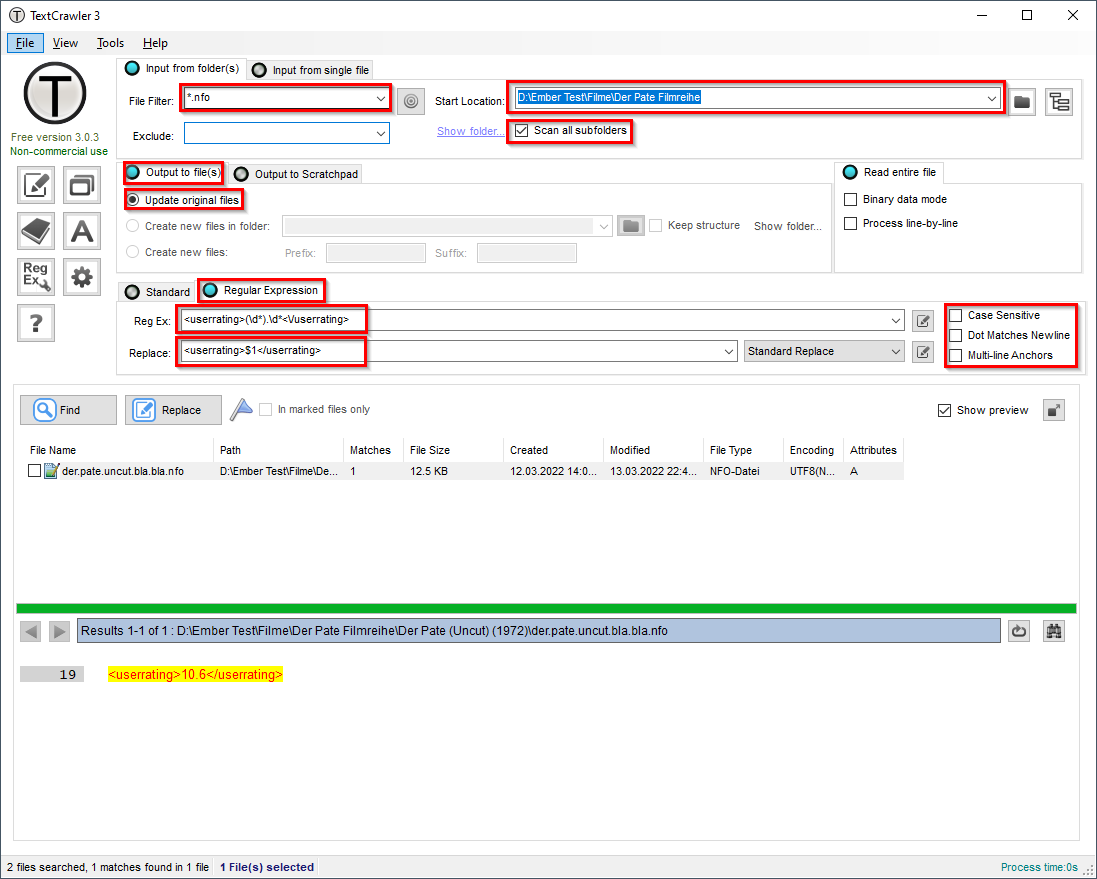Image resolution: width=1097 pixels, height=879 pixels.
Task: Open settings with the gear icon
Action: 82,277
